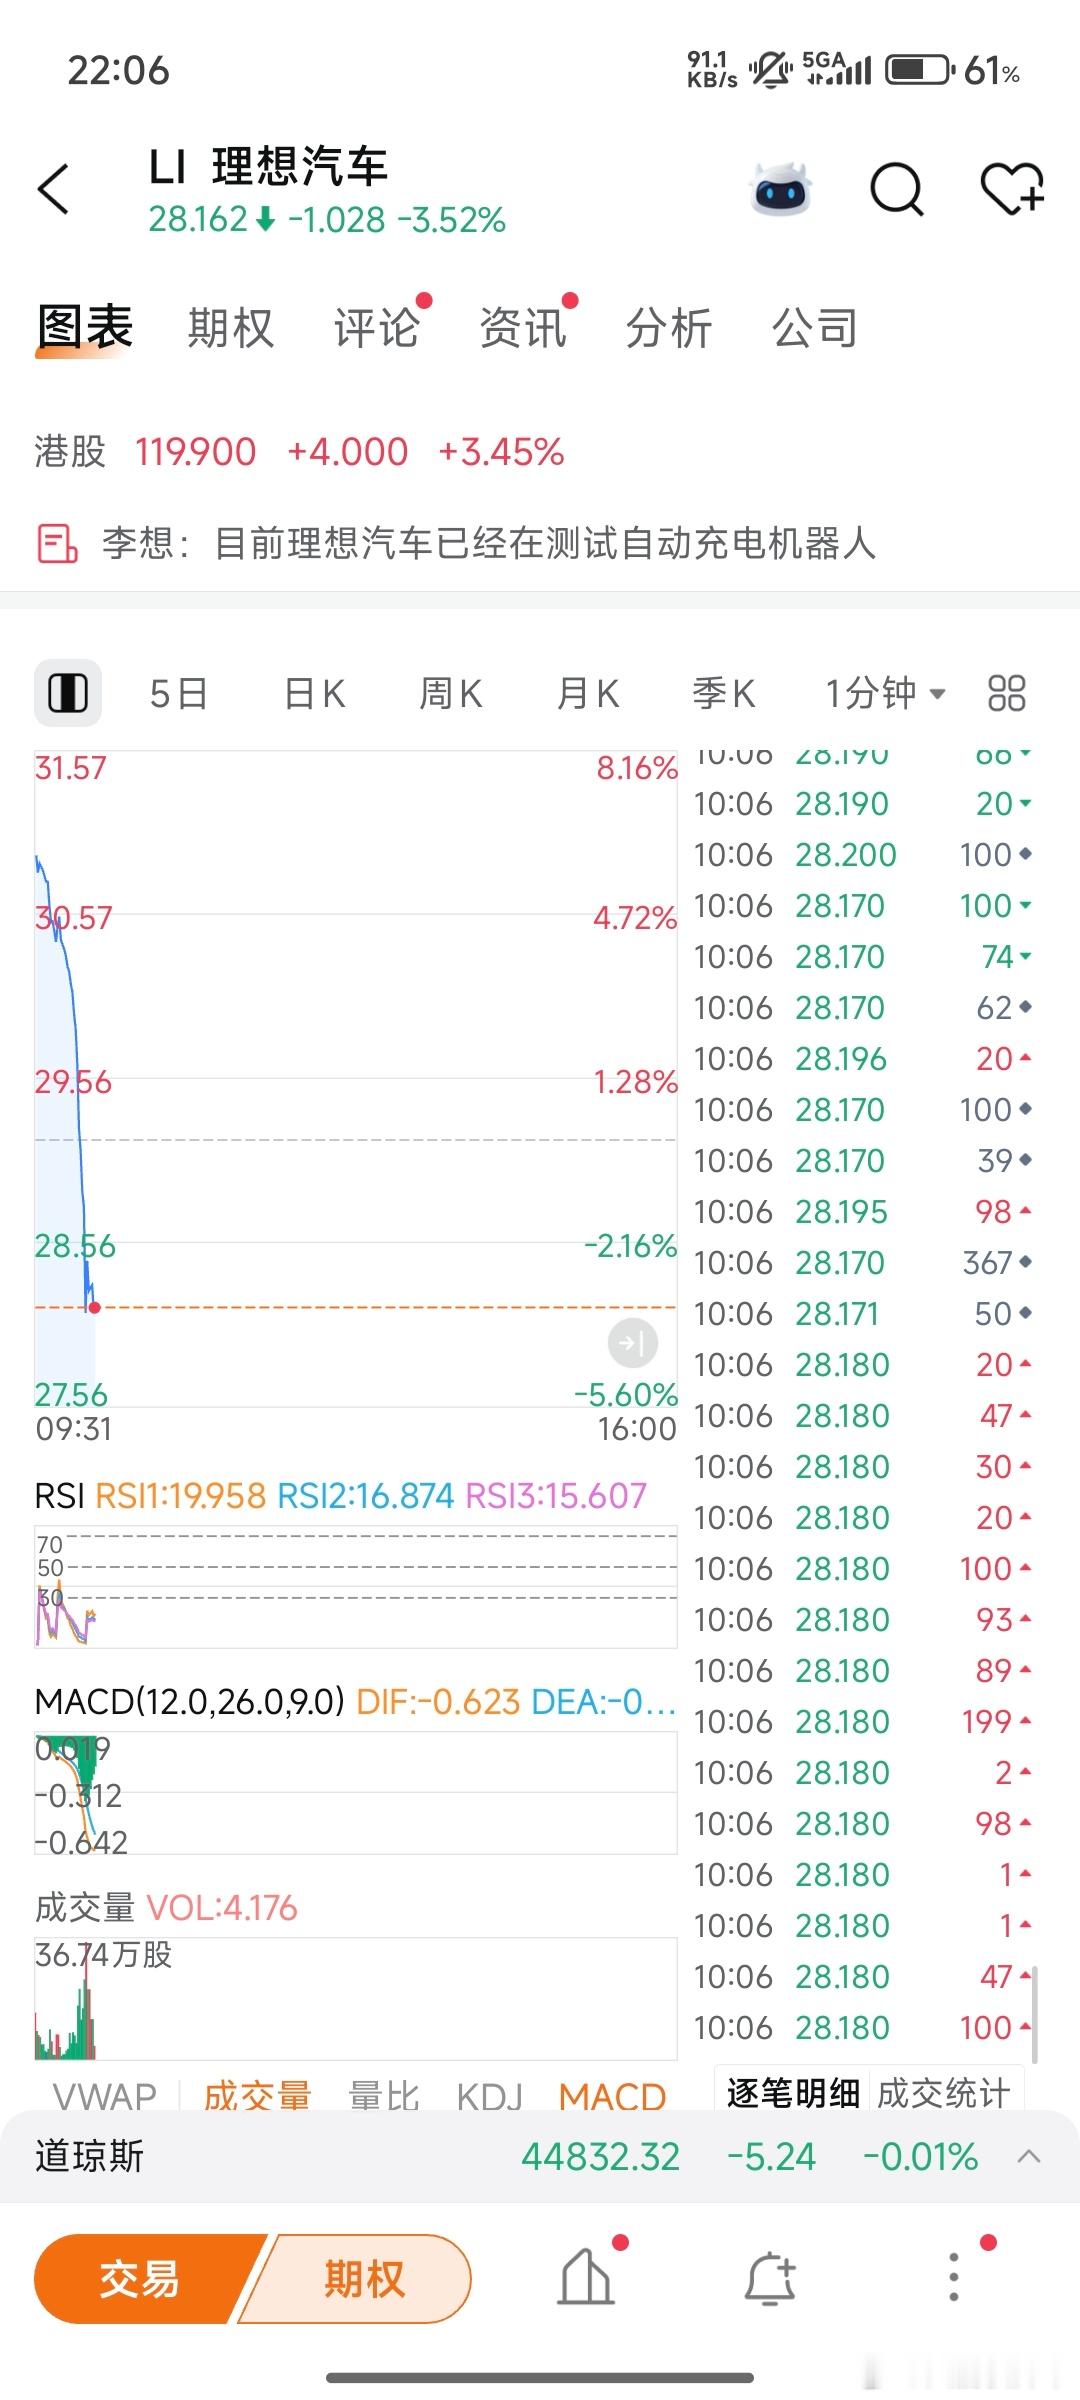Toggle the KDJ indicator
Viewport: 1080px width, 2400px height.
click(489, 2095)
